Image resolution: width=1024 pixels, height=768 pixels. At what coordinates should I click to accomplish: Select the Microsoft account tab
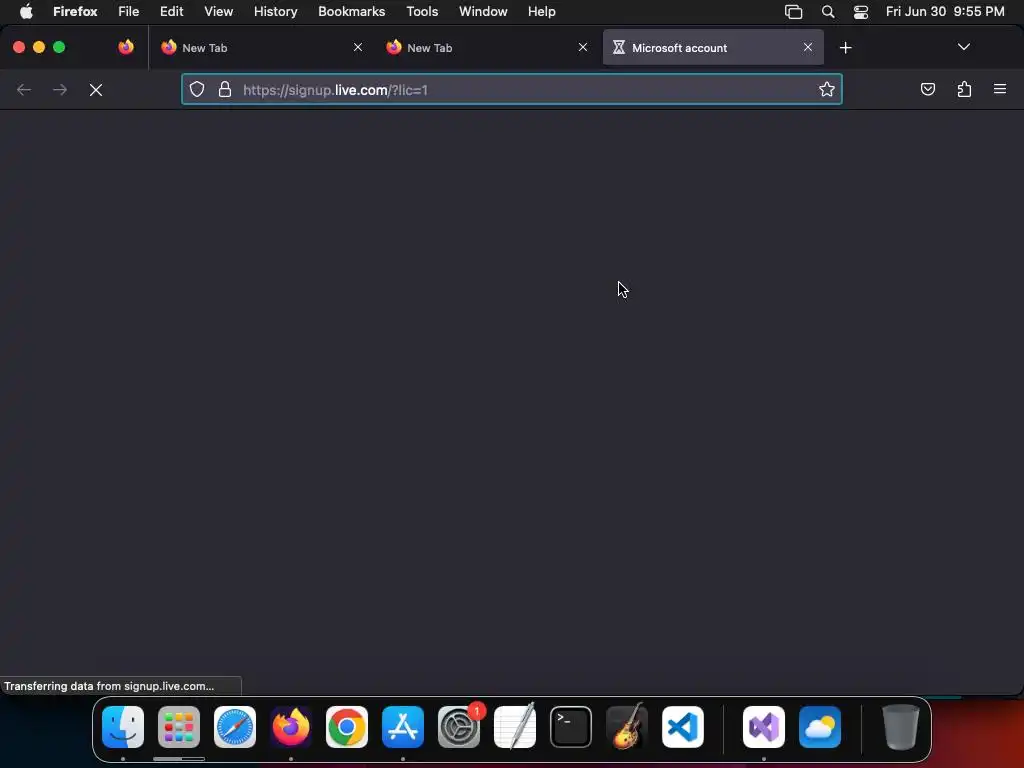point(712,48)
